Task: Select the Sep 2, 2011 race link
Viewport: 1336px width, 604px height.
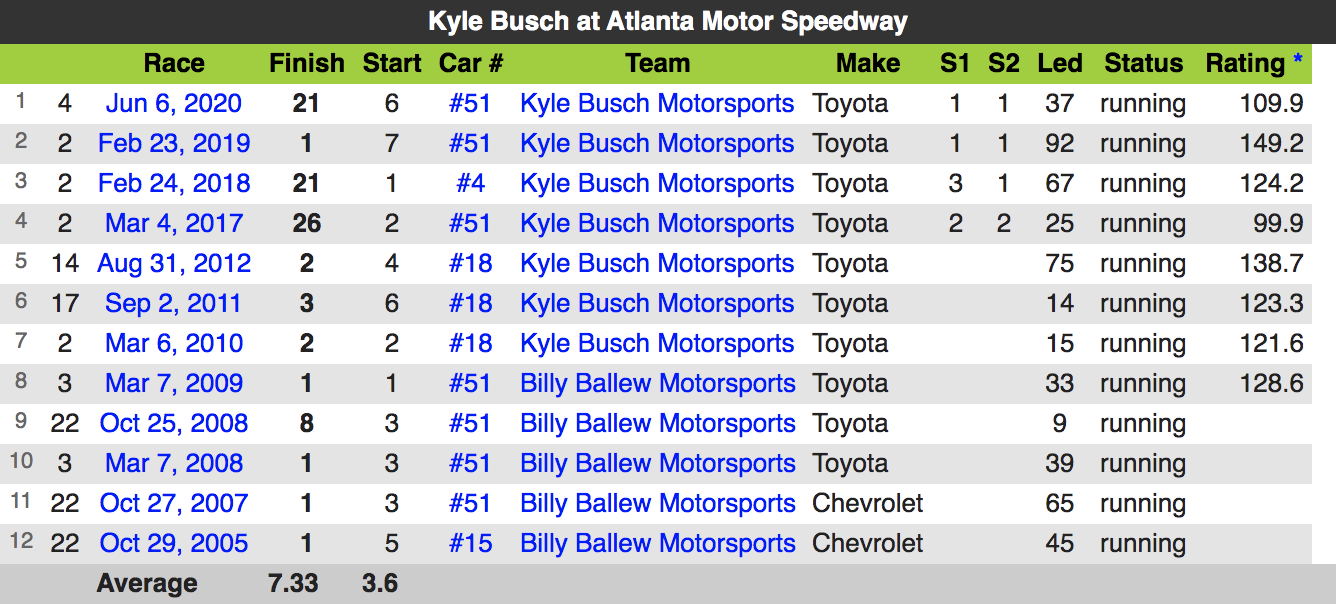Action: (174, 303)
